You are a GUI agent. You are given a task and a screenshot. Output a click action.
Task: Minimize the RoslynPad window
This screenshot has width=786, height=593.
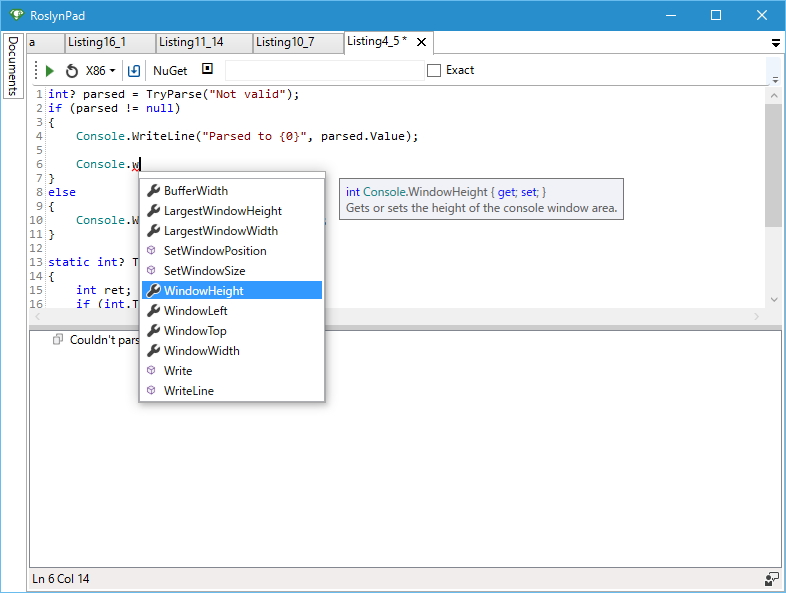point(671,16)
